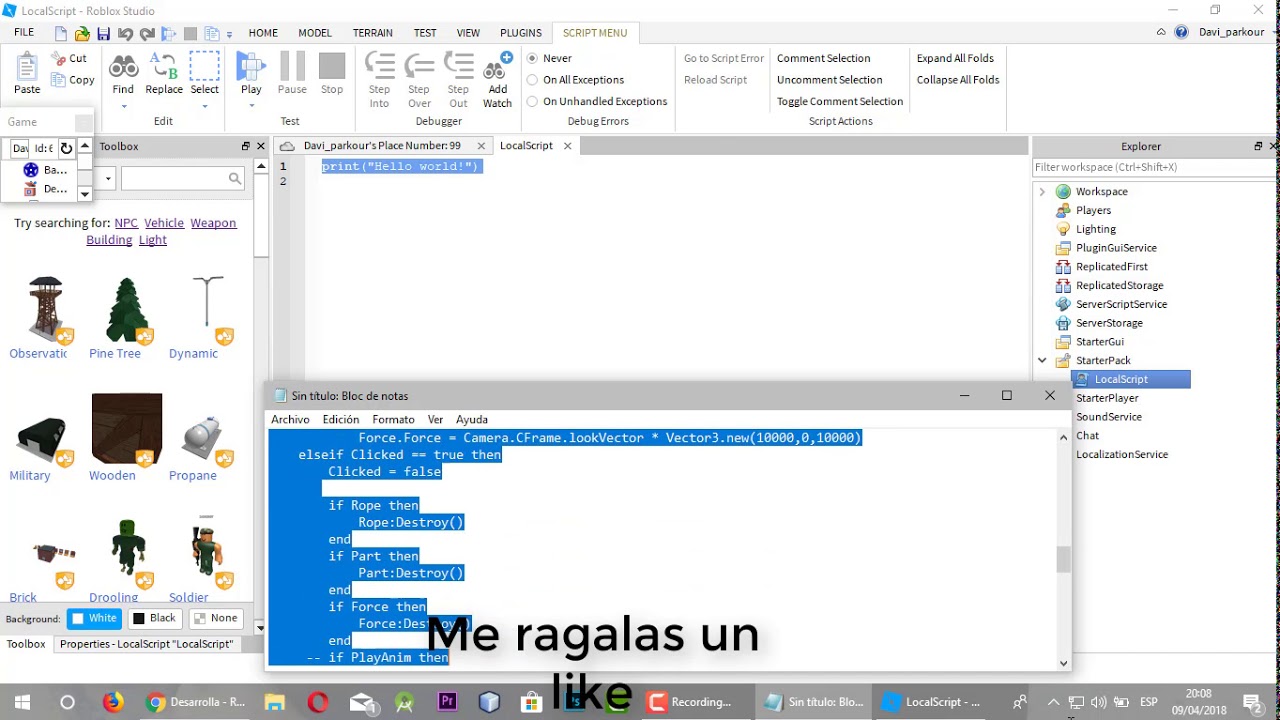The image size is (1280, 720).
Task: Click the Comment Selection action
Action: click(823, 58)
